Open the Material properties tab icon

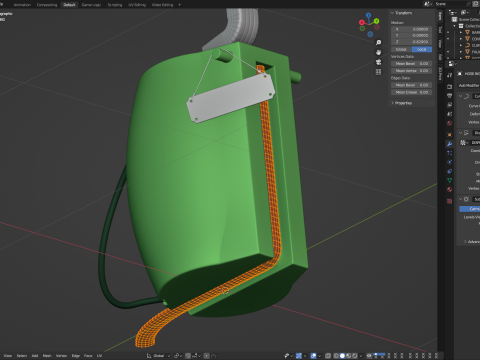coord(450,189)
